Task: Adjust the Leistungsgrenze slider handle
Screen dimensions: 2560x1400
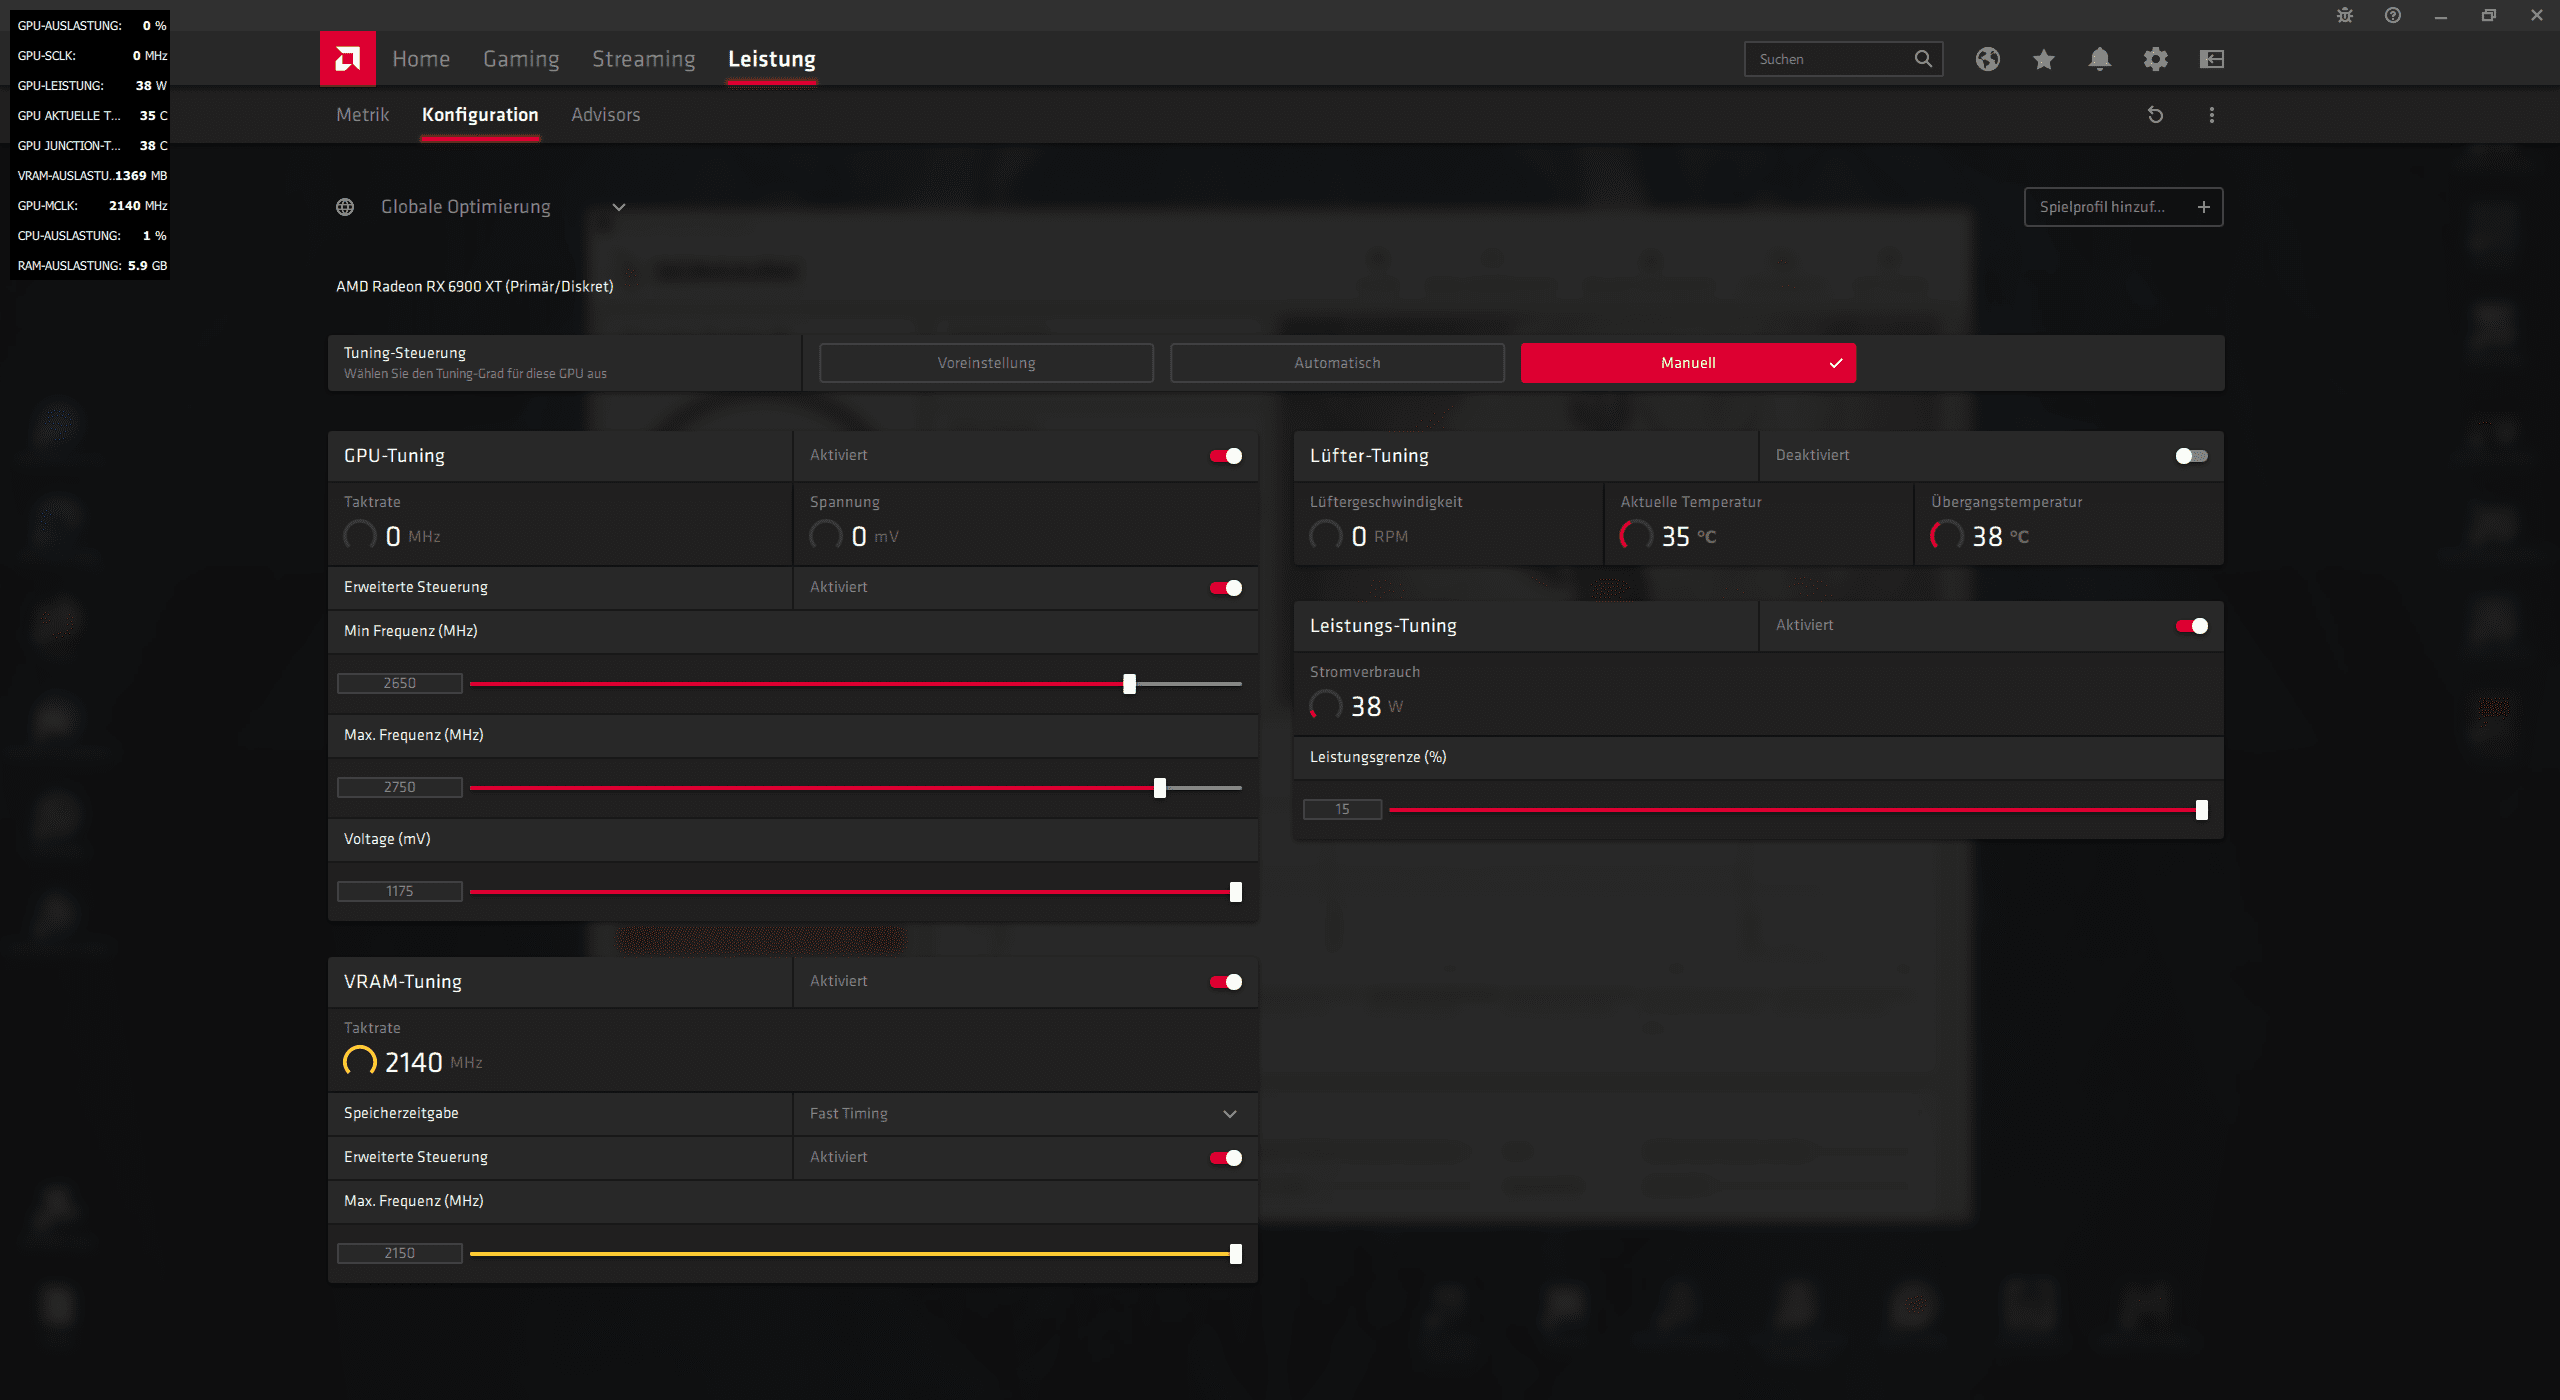Action: pyautogui.click(x=2201, y=810)
